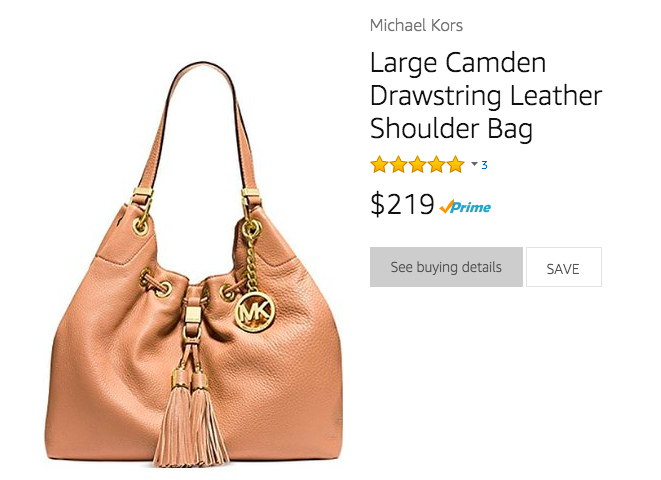Viewport: 661px width, 480px height.
Task: Click the middle rating star
Action: coord(417,164)
